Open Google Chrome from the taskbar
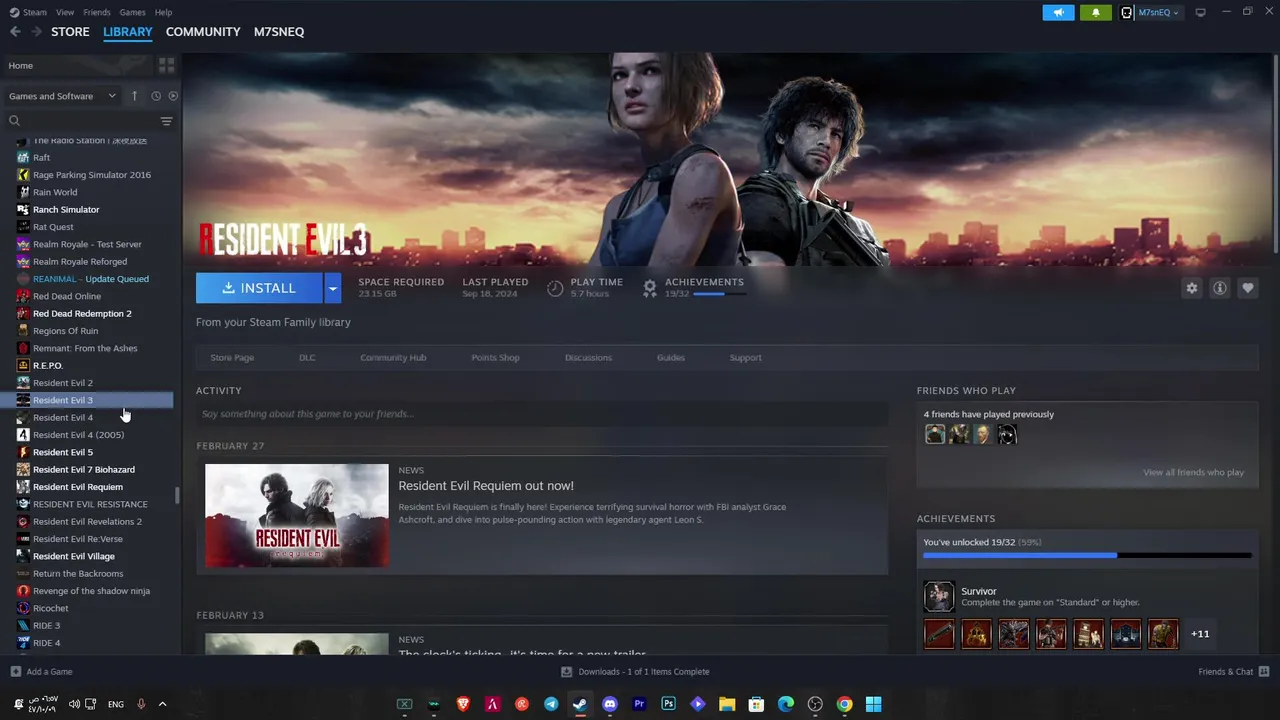The height and width of the screenshot is (720, 1280). click(x=844, y=704)
